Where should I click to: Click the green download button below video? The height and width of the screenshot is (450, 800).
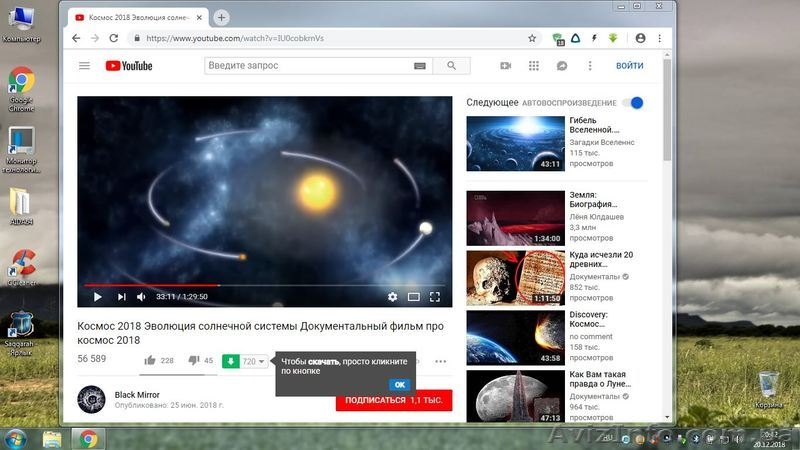pyautogui.click(x=231, y=361)
